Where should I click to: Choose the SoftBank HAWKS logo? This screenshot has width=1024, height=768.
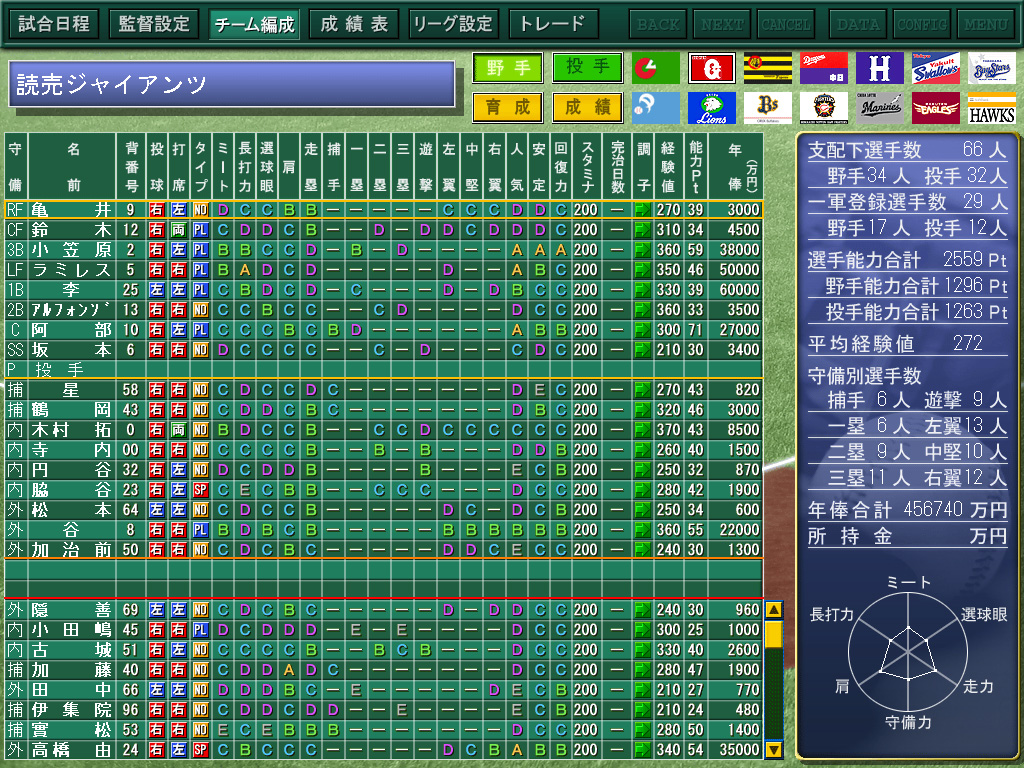coord(992,108)
